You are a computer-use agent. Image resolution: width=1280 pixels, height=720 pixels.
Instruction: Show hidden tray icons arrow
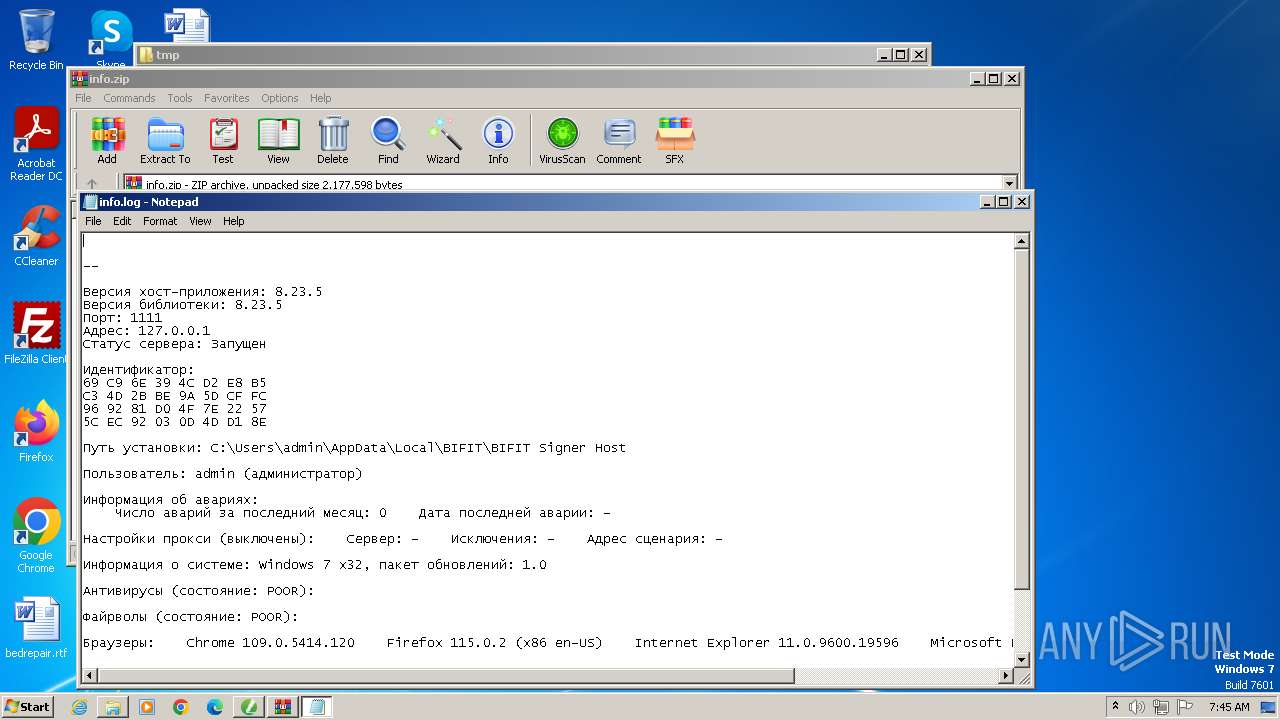pyautogui.click(x=1115, y=707)
